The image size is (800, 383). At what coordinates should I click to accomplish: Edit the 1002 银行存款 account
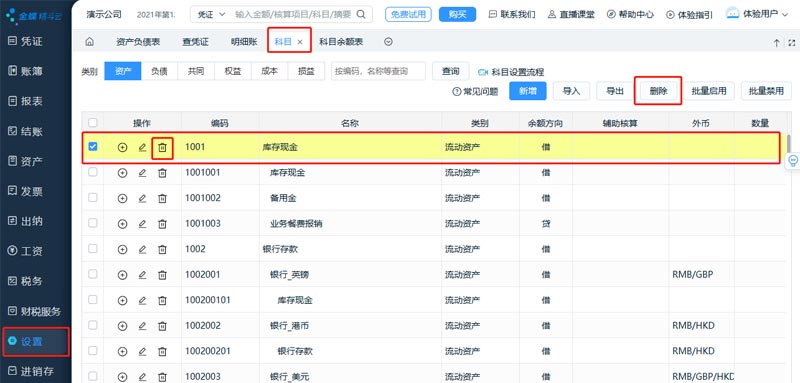pos(142,249)
